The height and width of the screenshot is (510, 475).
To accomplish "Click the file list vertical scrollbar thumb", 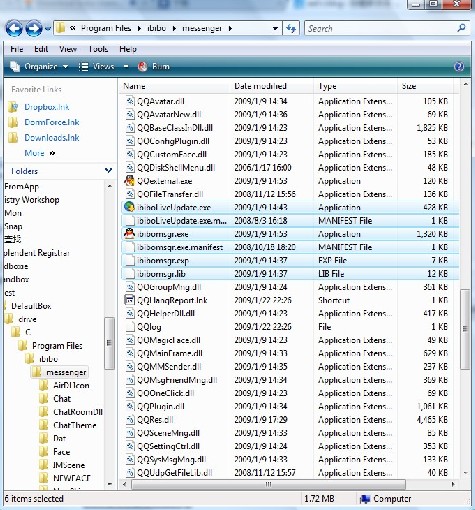I will tap(465, 329).
